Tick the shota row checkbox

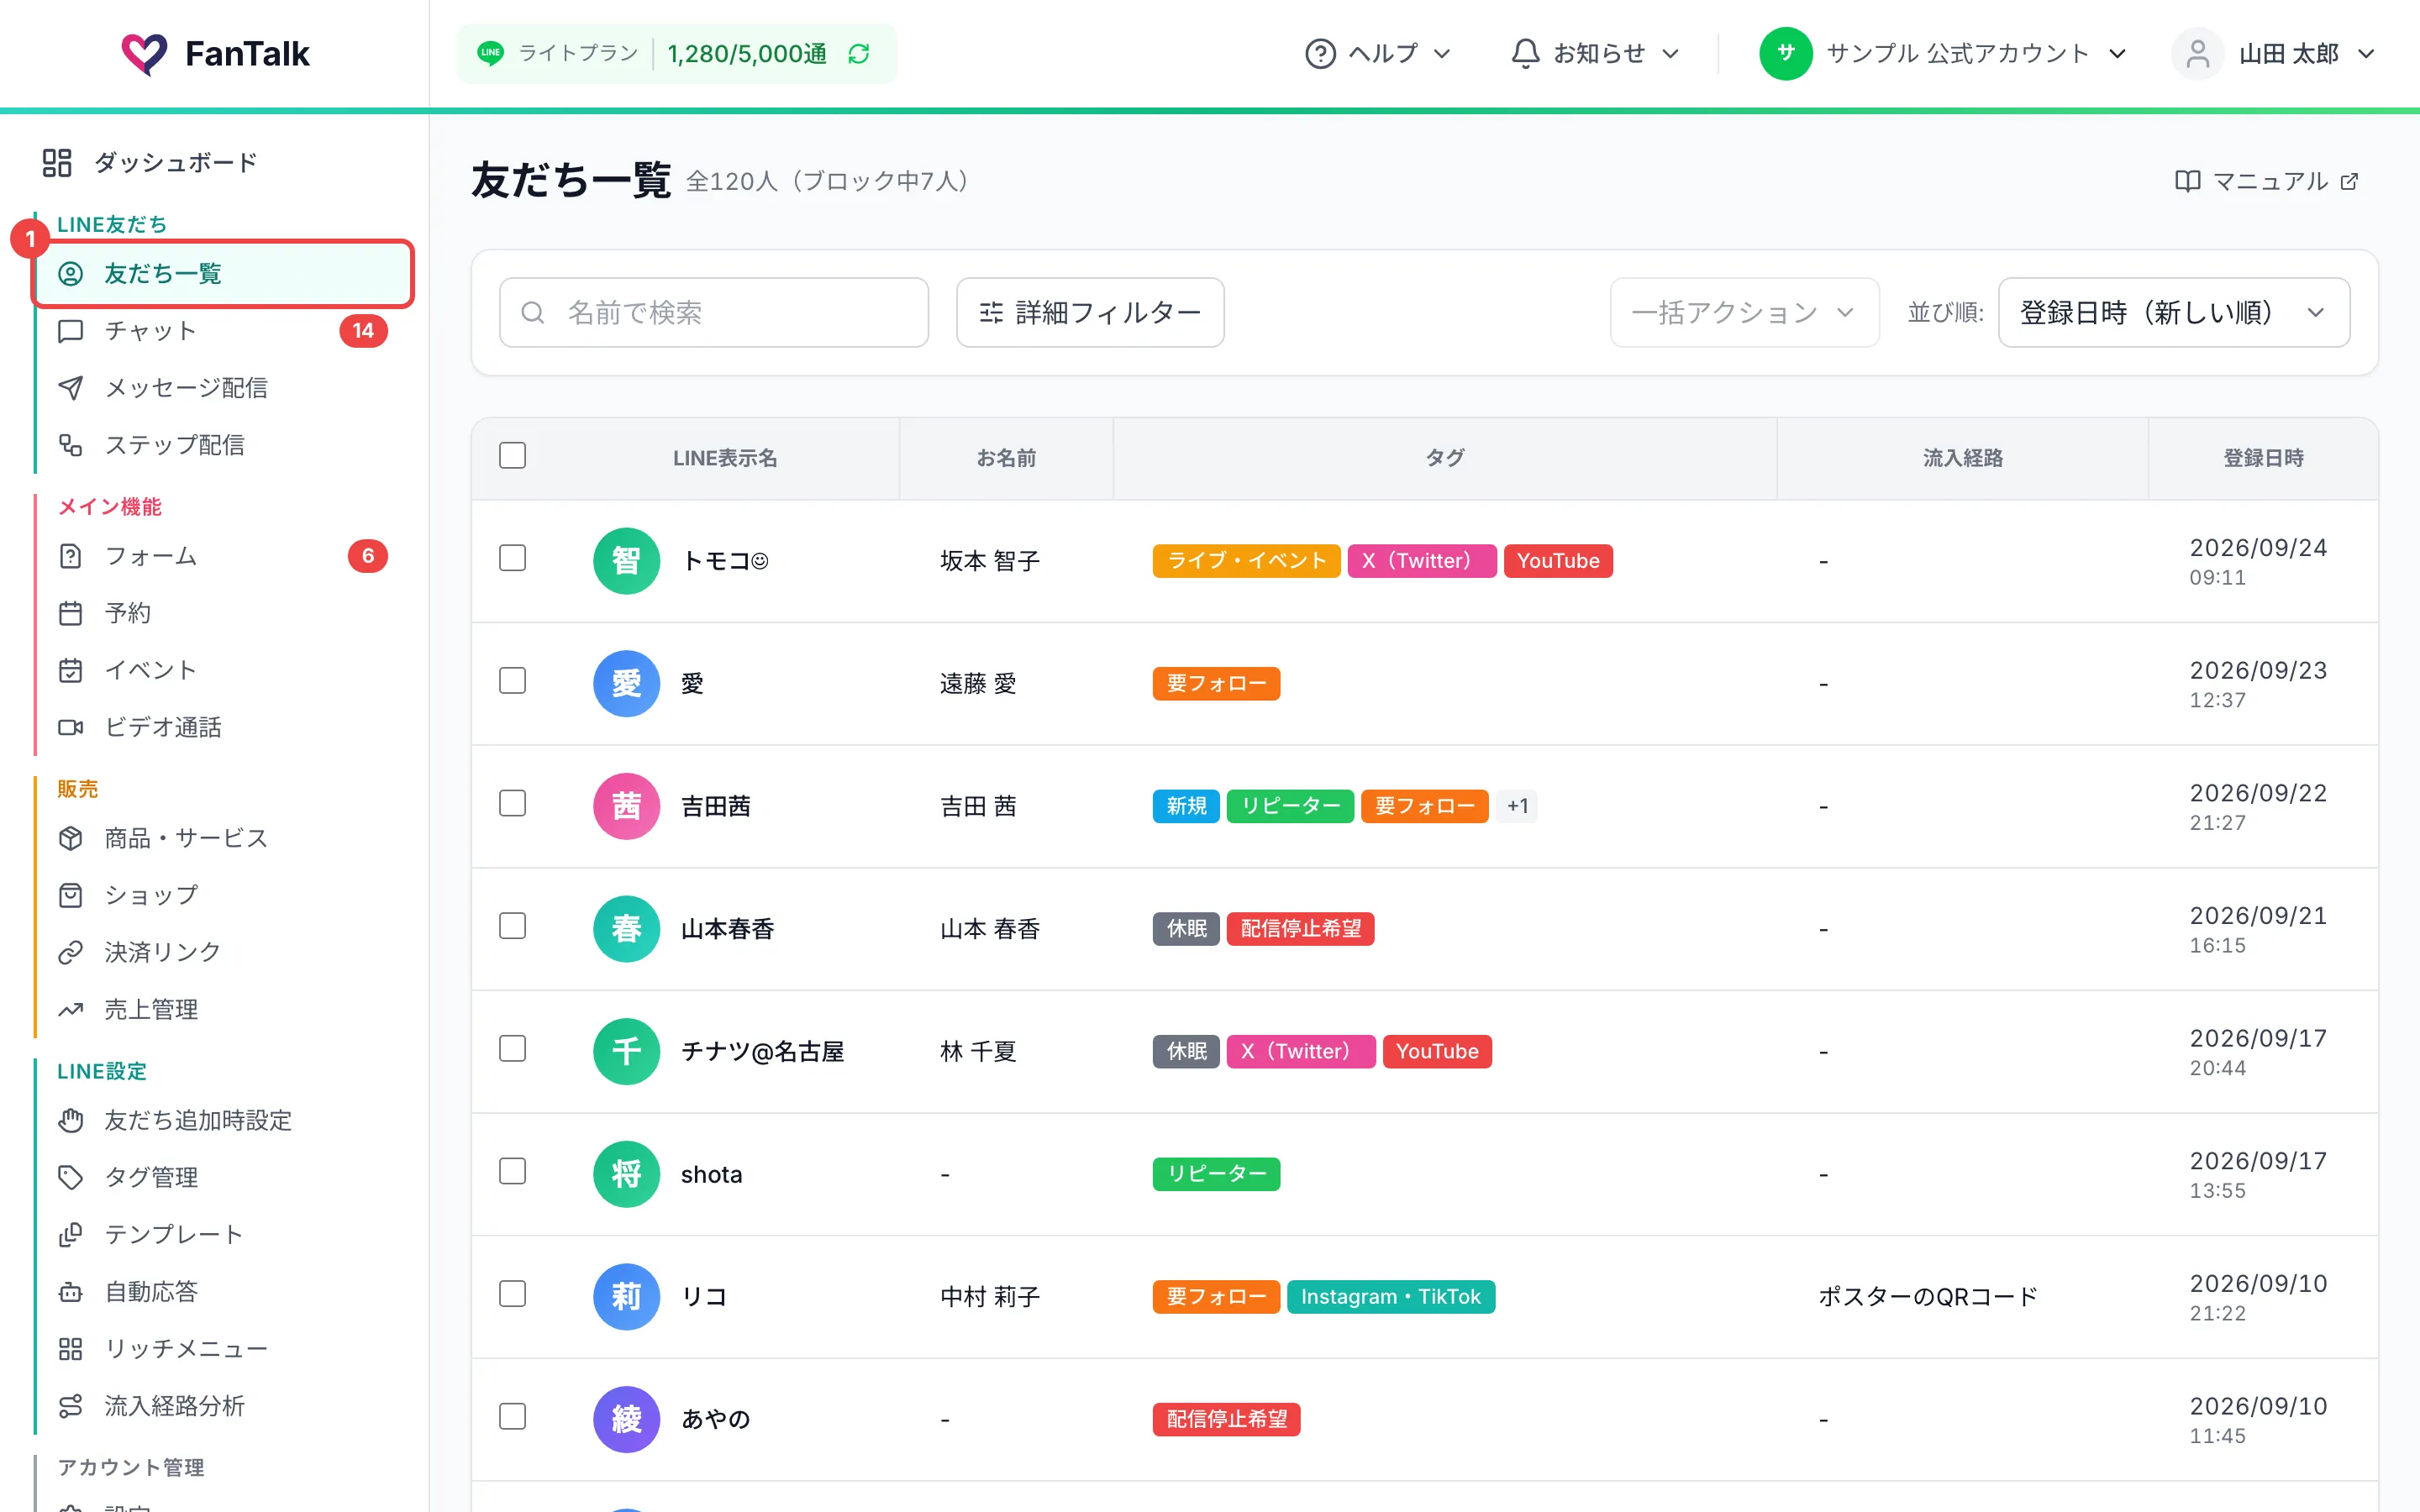coord(512,1171)
